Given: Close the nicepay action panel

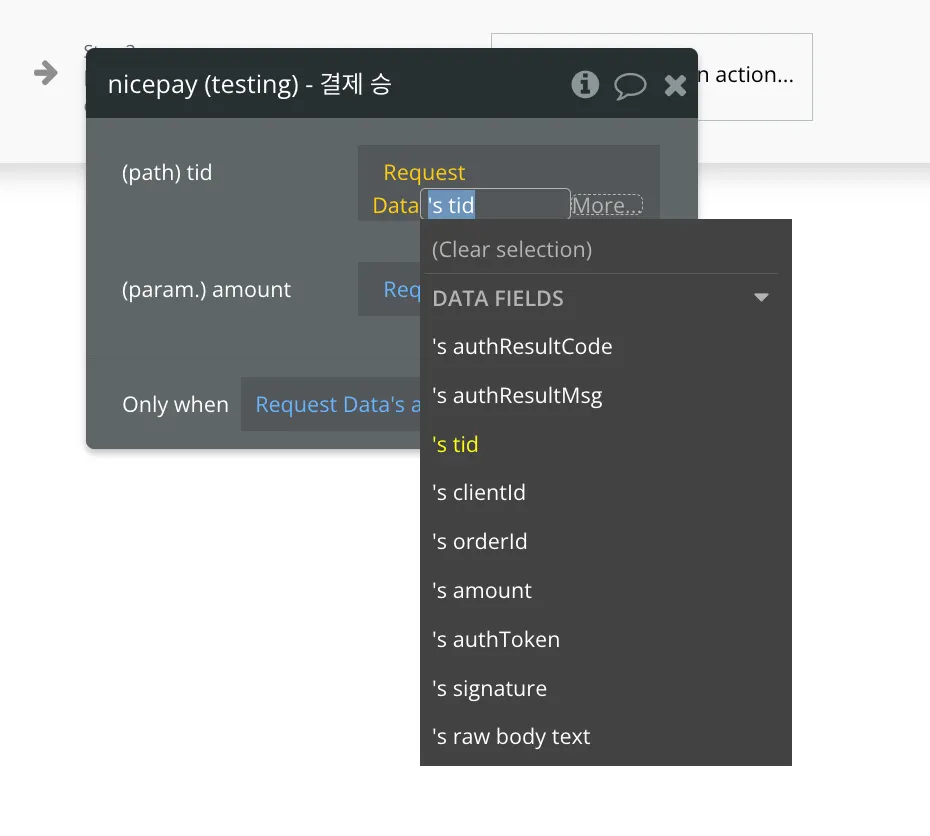Looking at the screenshot, I should pyautogui.click(x=675, y=86).
